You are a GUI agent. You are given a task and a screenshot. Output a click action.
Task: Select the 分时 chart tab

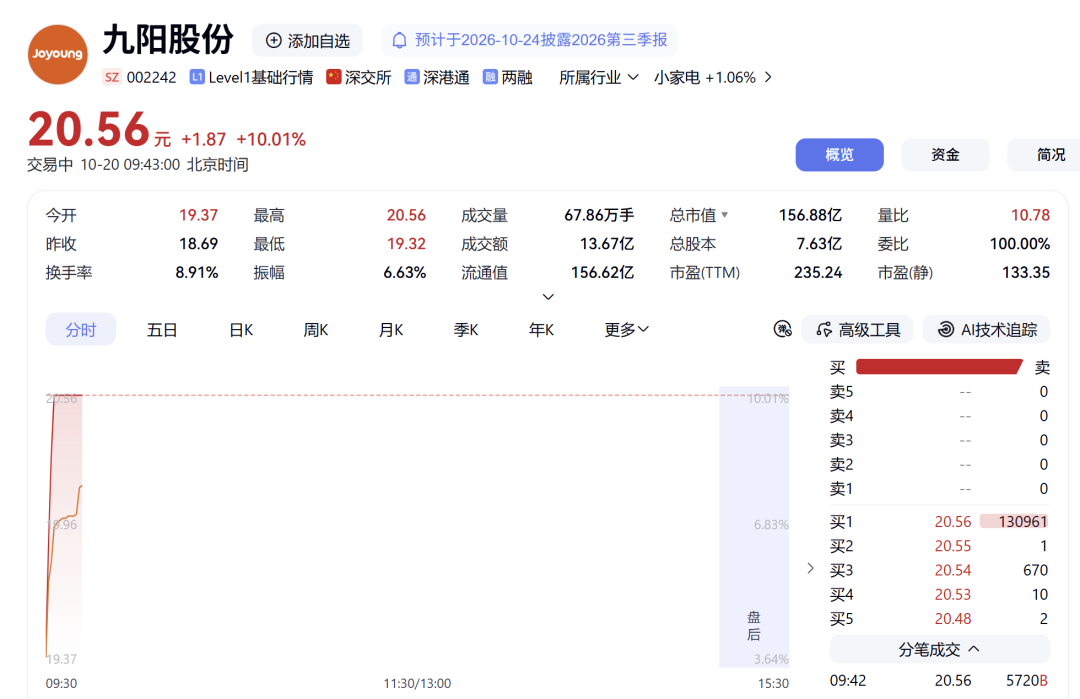point(81,330)
